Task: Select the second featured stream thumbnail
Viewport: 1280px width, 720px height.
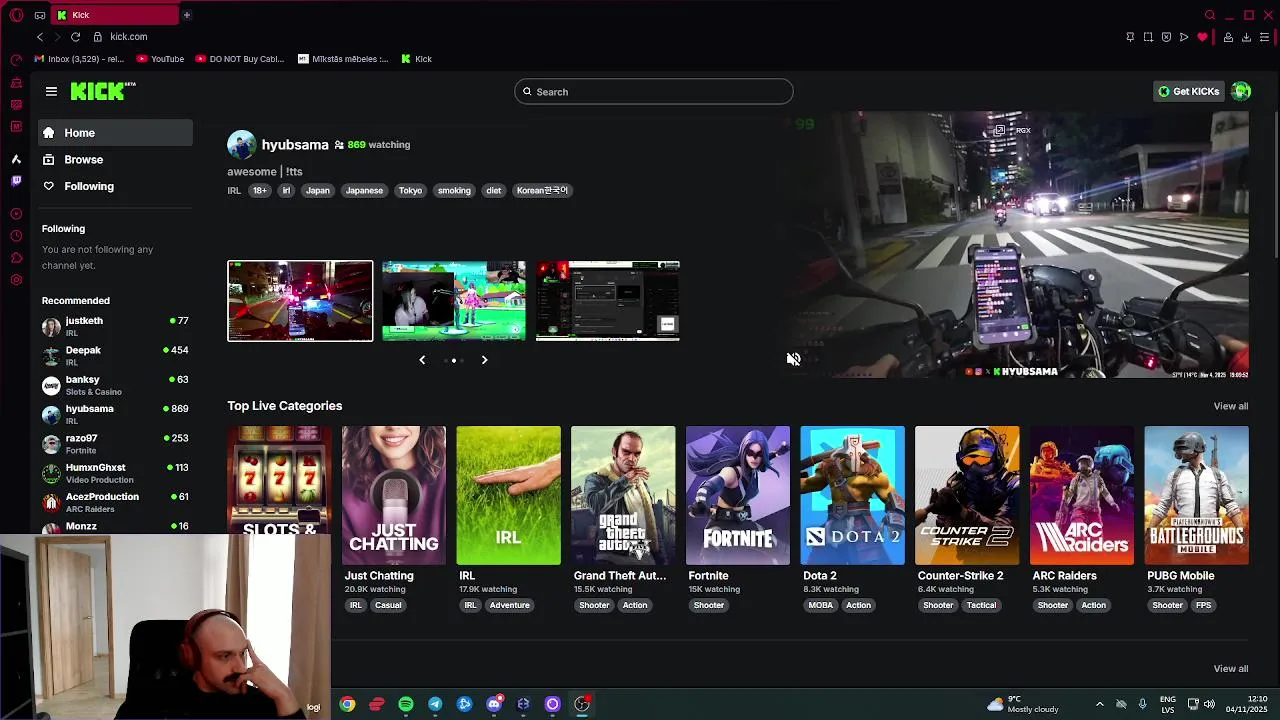Action: click(x=454, y=301)
